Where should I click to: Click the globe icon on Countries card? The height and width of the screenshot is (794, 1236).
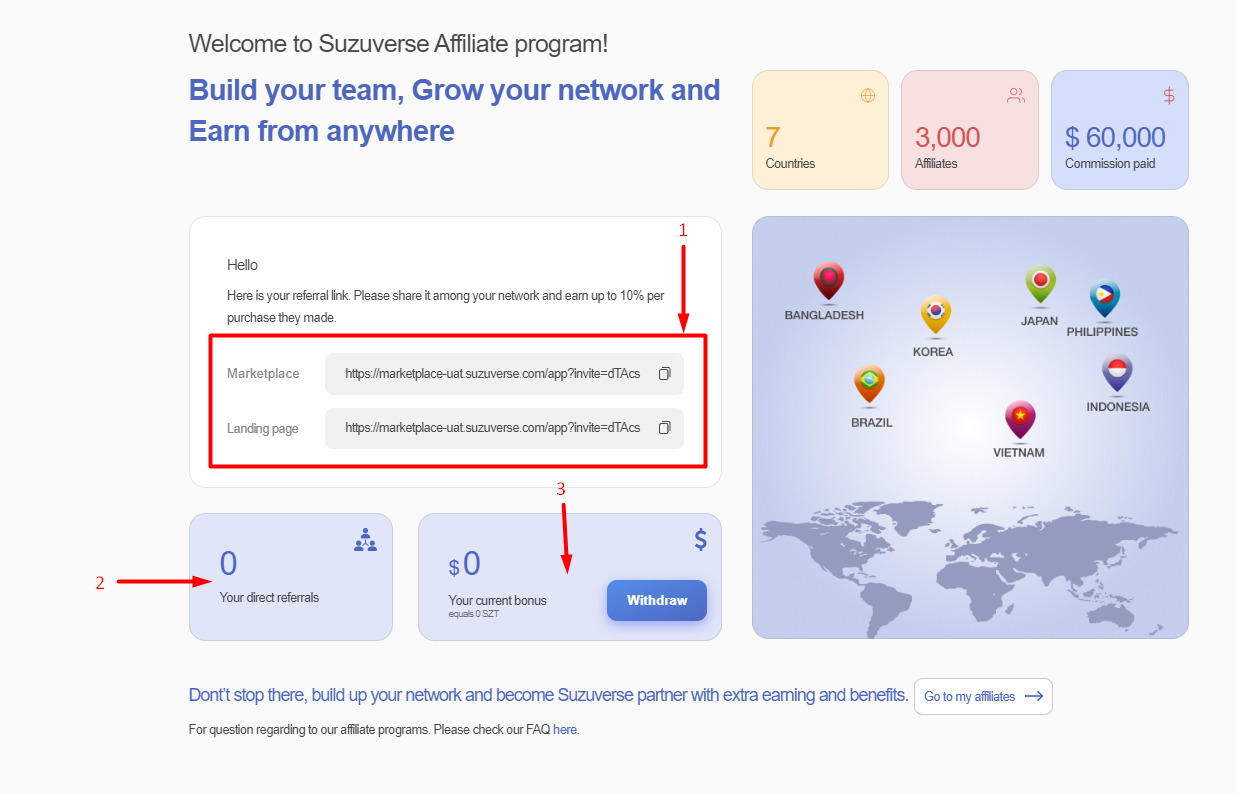[867, 96]
